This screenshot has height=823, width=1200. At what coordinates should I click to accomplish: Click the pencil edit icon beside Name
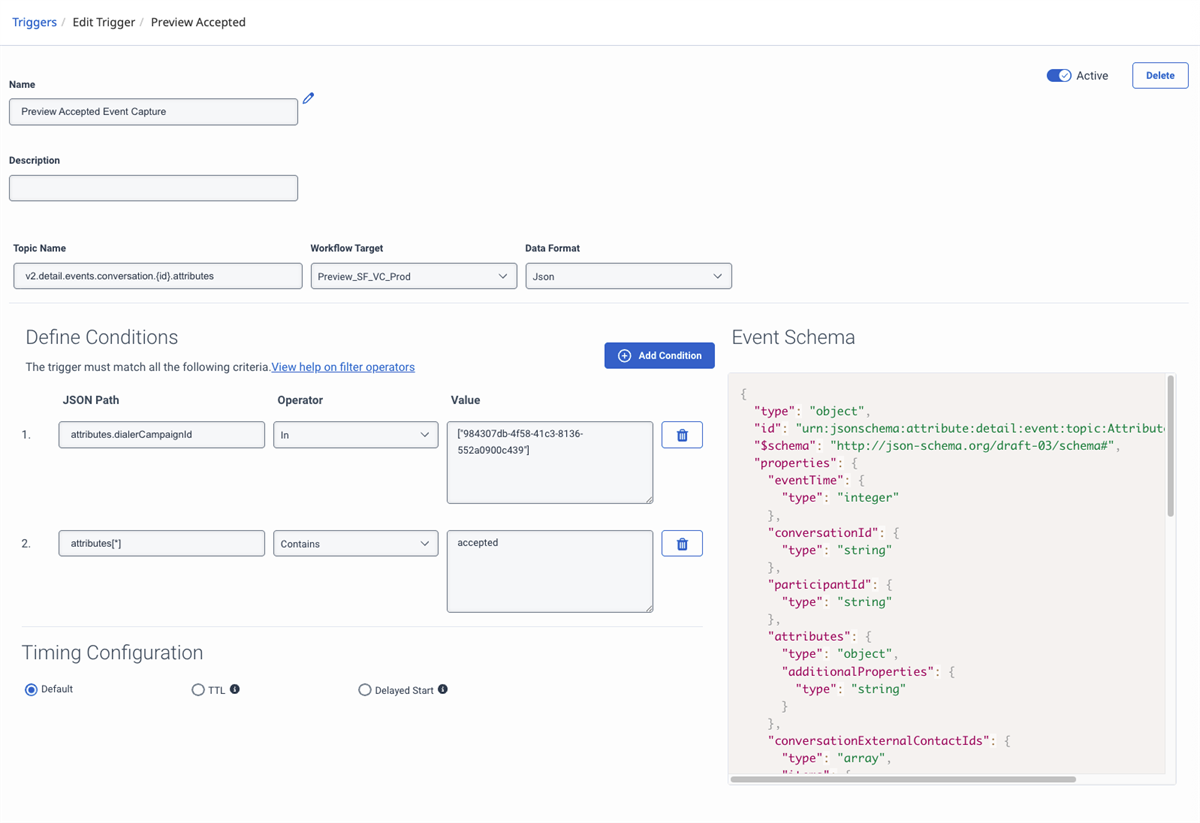[309, 98]
